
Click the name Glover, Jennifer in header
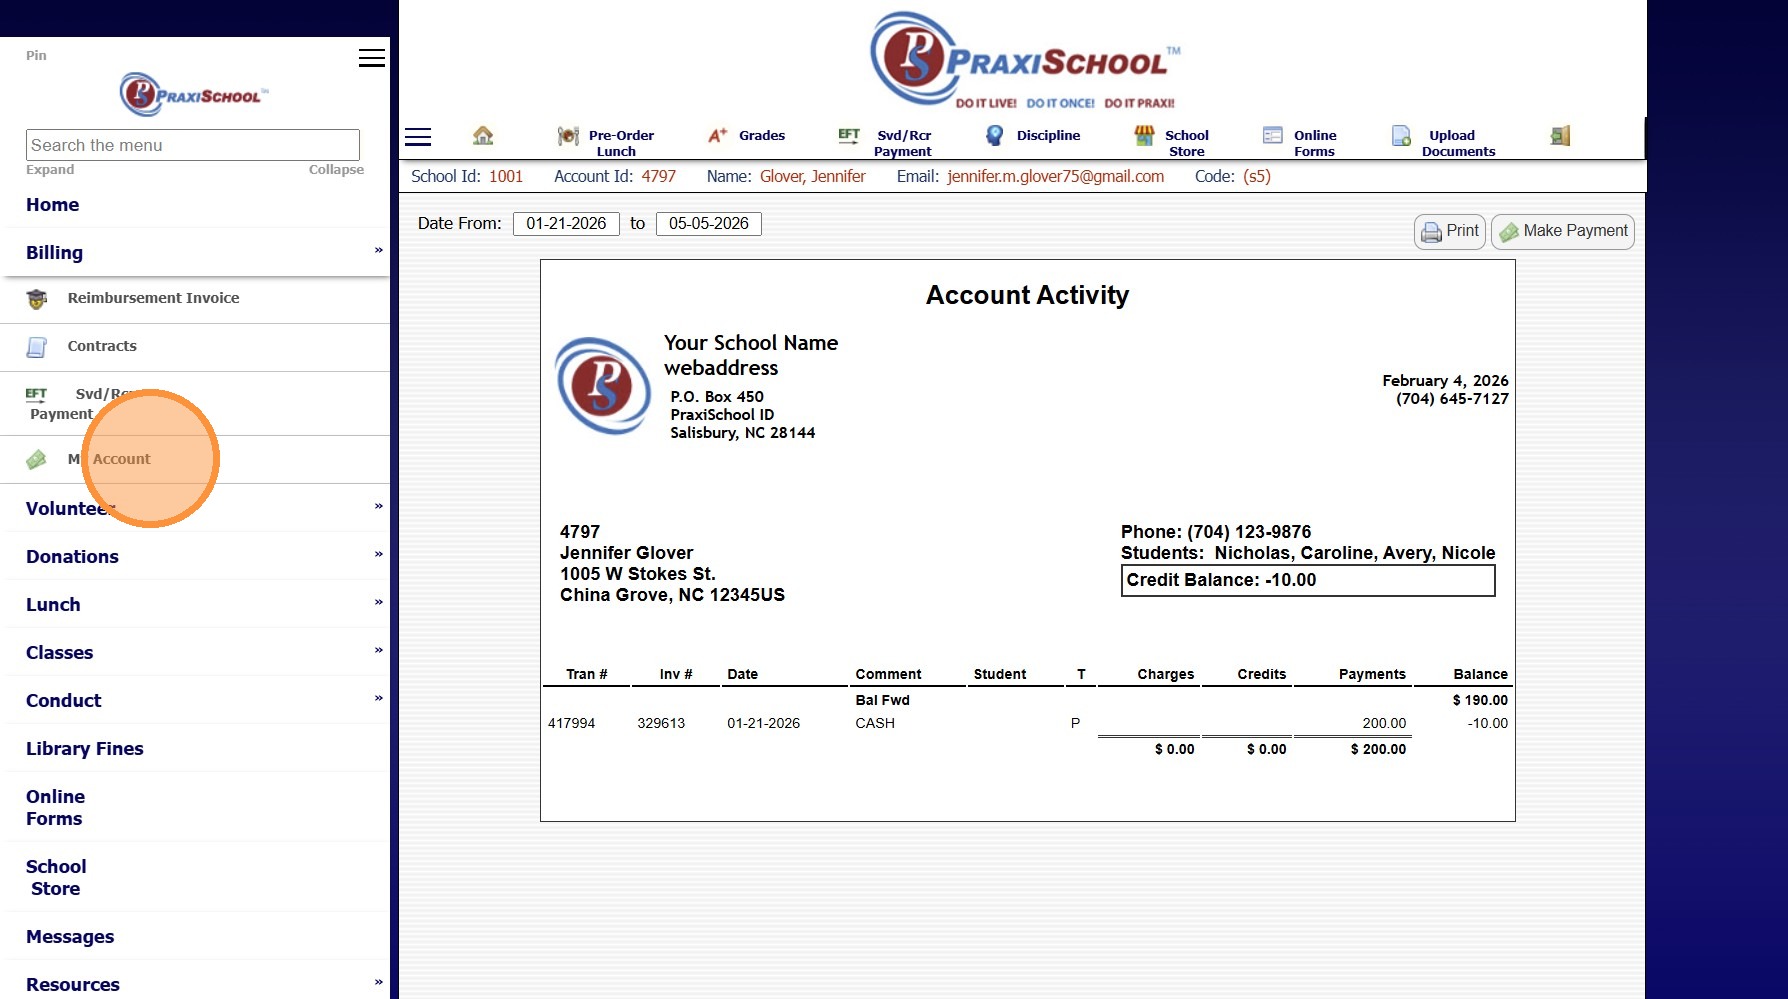pyautogui.click(x=813, y=177)
